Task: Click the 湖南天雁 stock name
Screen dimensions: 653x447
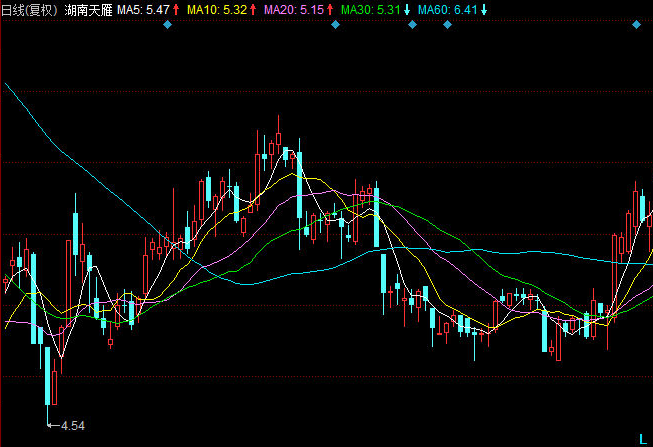Action: 89,10
